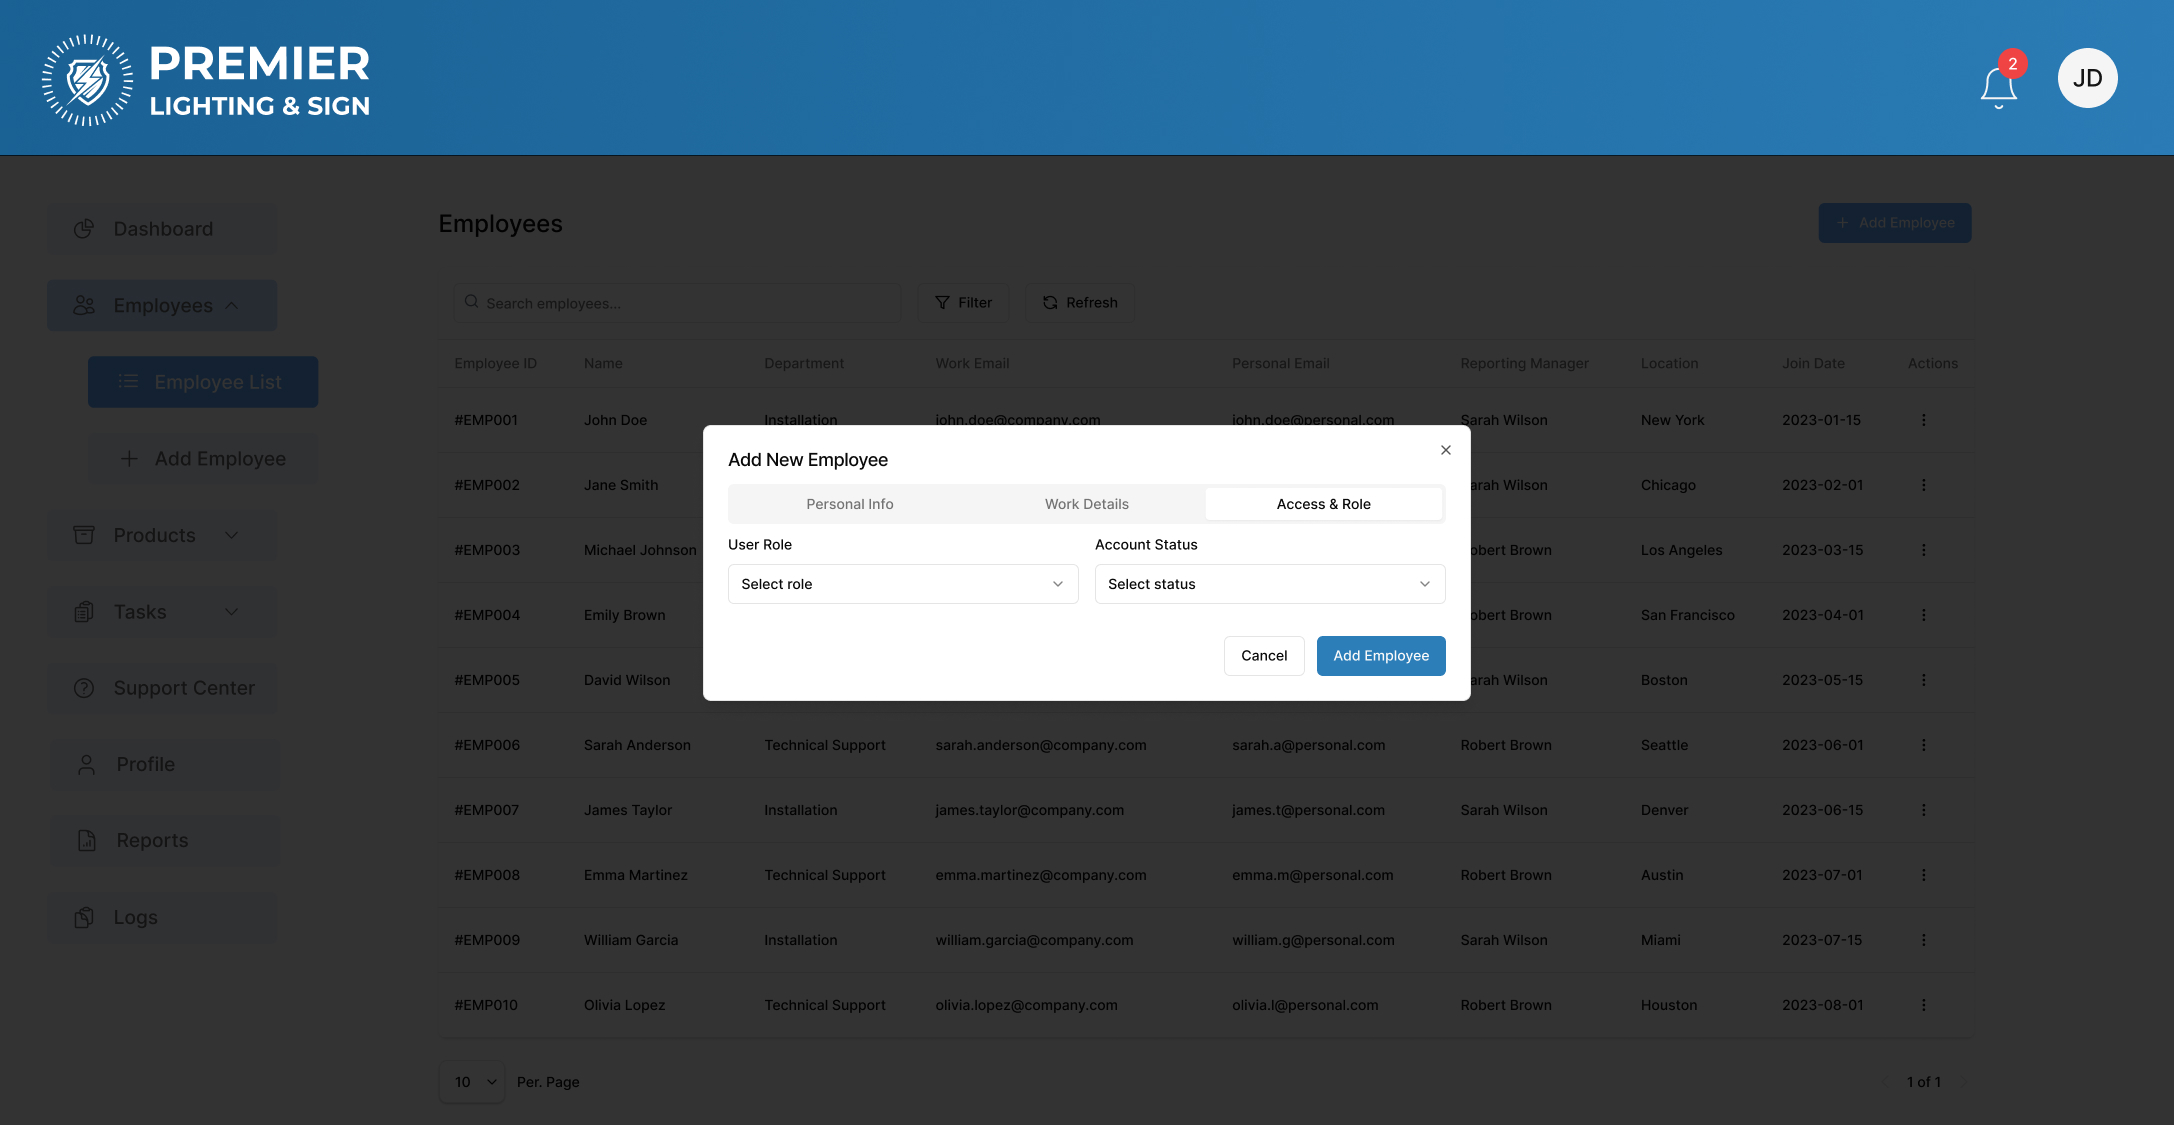This screenshot has width=2174, height=1125.
Task: Switch to the Work Details tab
Action: point(1086,504)
